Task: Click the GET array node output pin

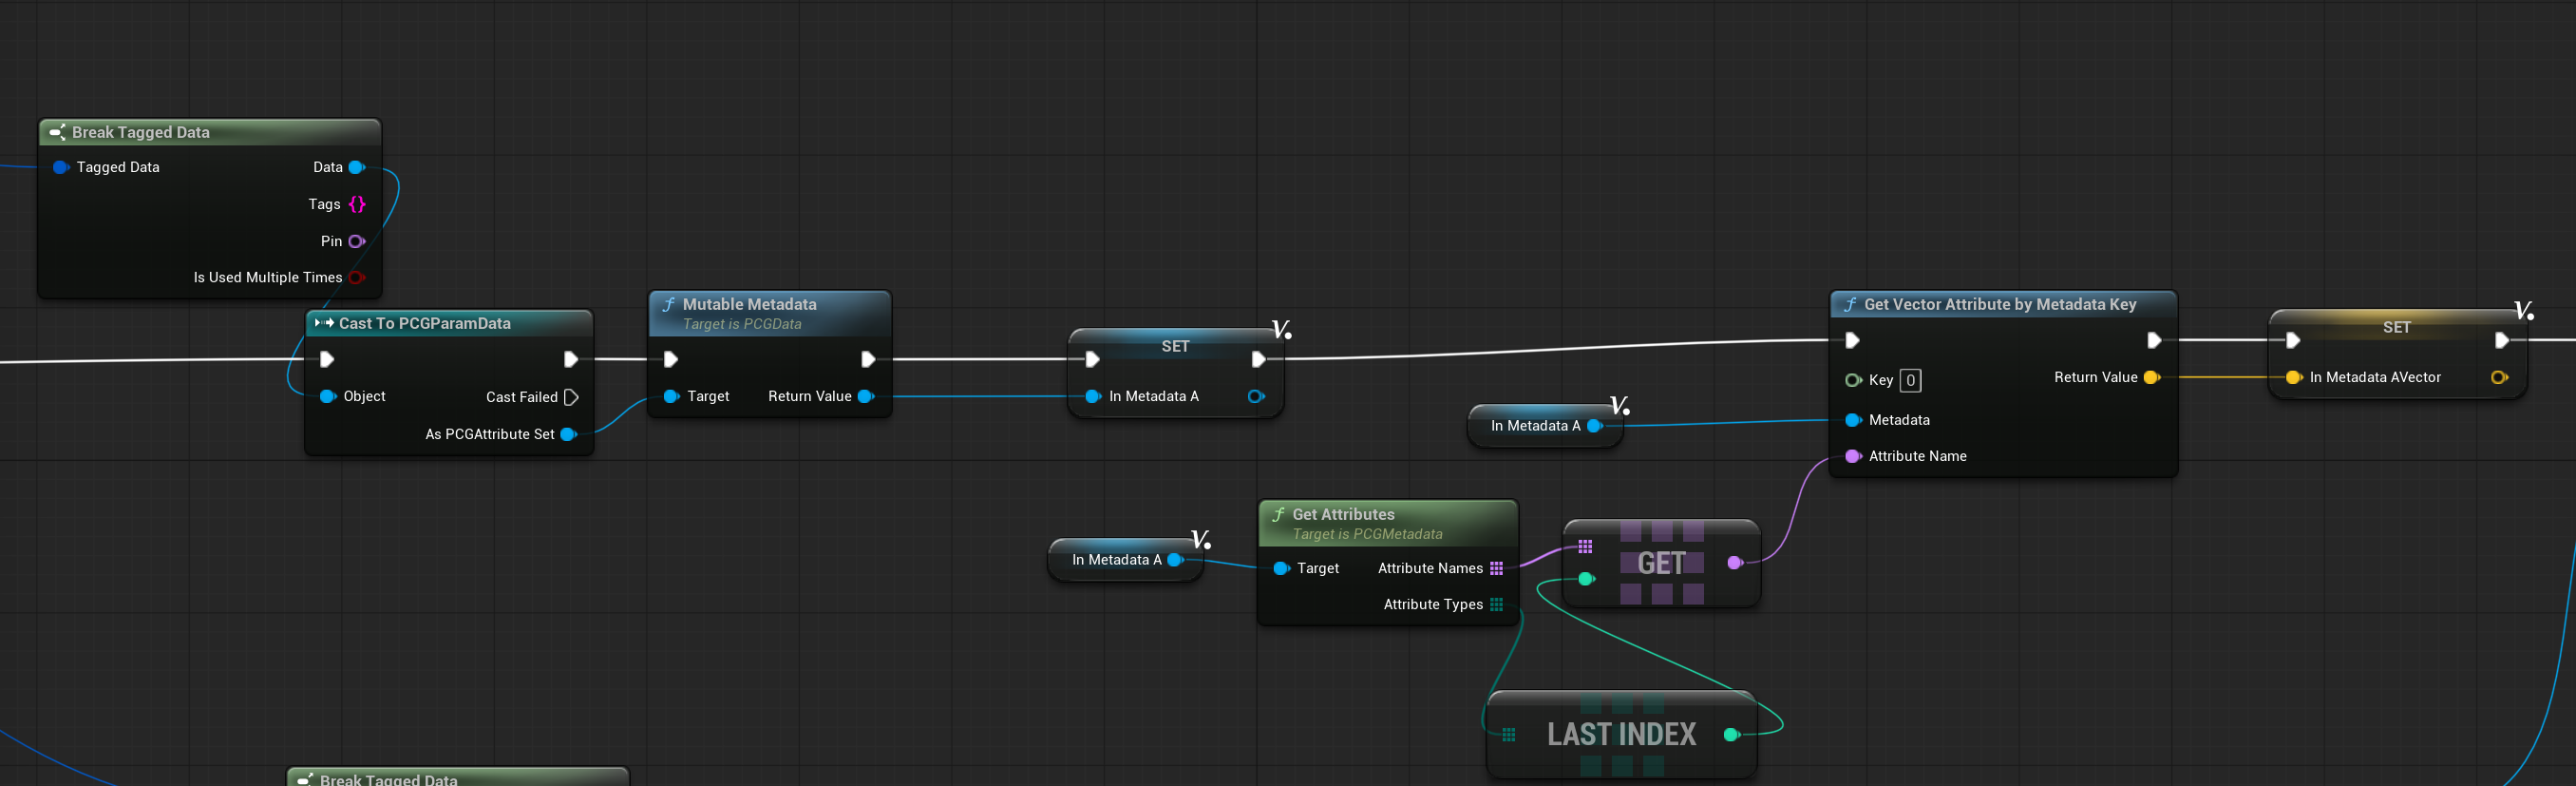Action: [x=1734, y=563]
